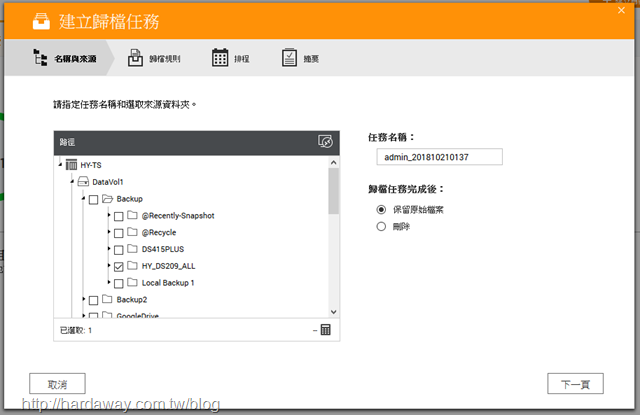Go to the archive rules step

pyautogui.click(x=154, y=58)
